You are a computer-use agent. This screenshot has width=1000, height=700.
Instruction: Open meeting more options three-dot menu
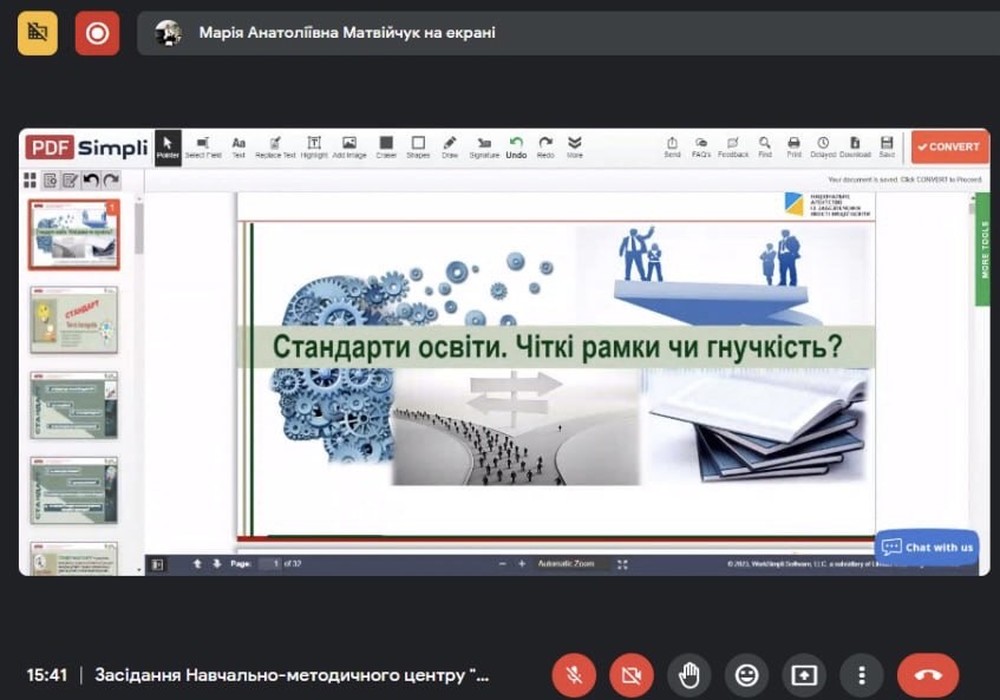[861, 676]
